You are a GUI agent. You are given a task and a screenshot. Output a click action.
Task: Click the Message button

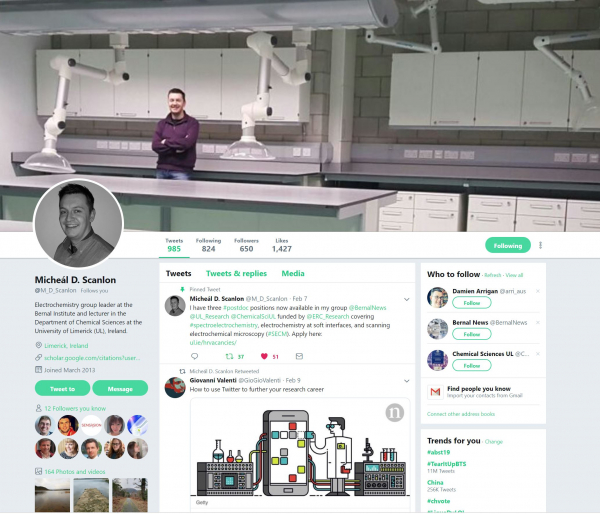click(120, 388)
